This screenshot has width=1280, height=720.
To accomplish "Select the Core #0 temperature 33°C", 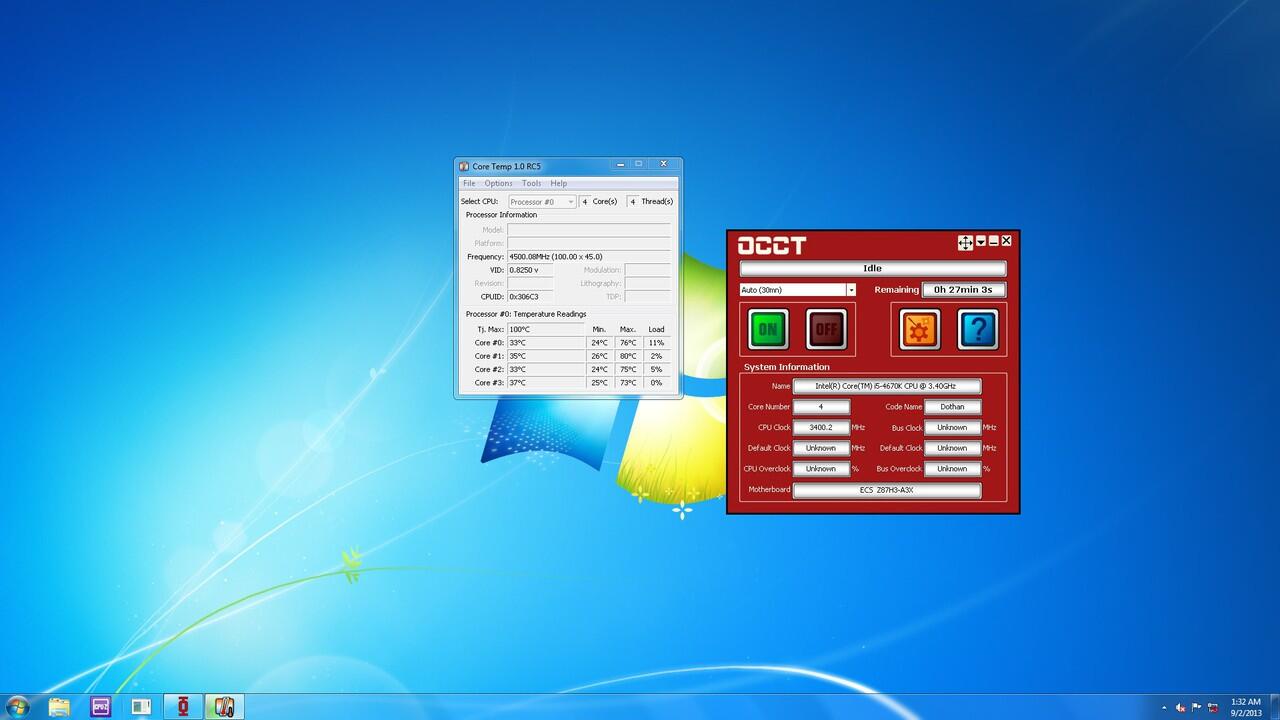I will pos(546,343).
